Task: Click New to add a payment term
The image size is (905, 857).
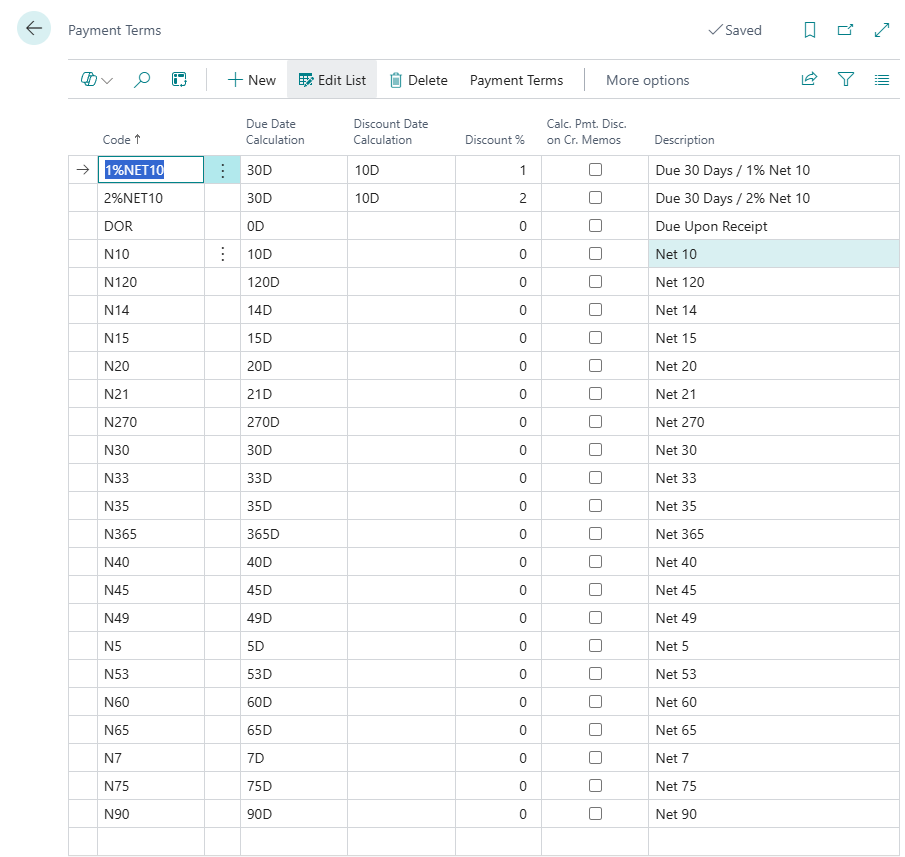Action: click(x=251, y=80)
